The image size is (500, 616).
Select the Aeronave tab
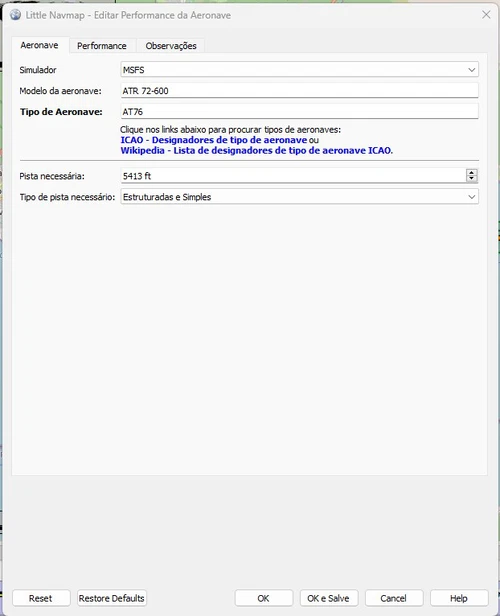[40, 45]
